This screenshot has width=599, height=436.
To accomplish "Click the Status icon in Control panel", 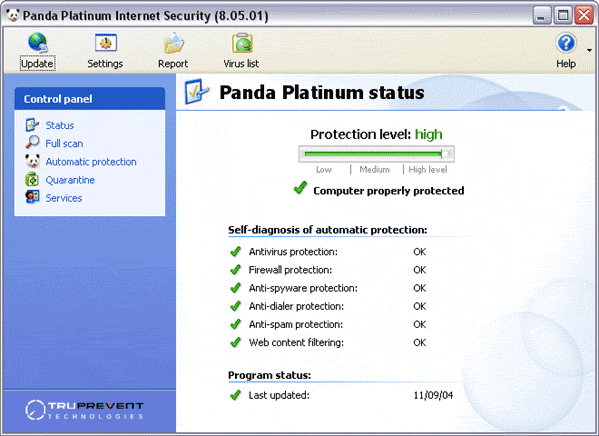I will [32, 125].
